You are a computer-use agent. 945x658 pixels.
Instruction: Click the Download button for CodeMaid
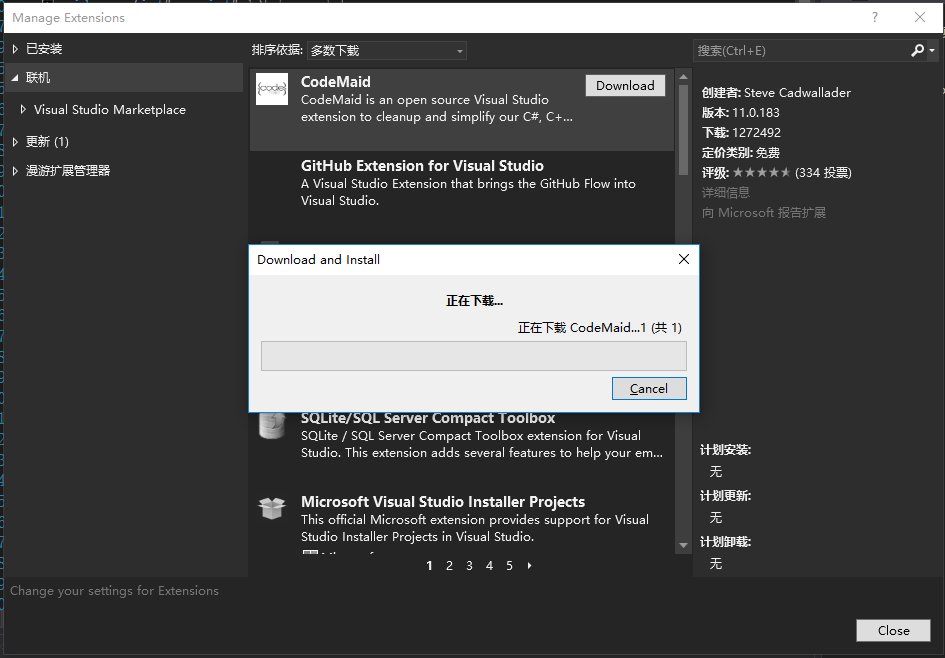tap(625, 86)
